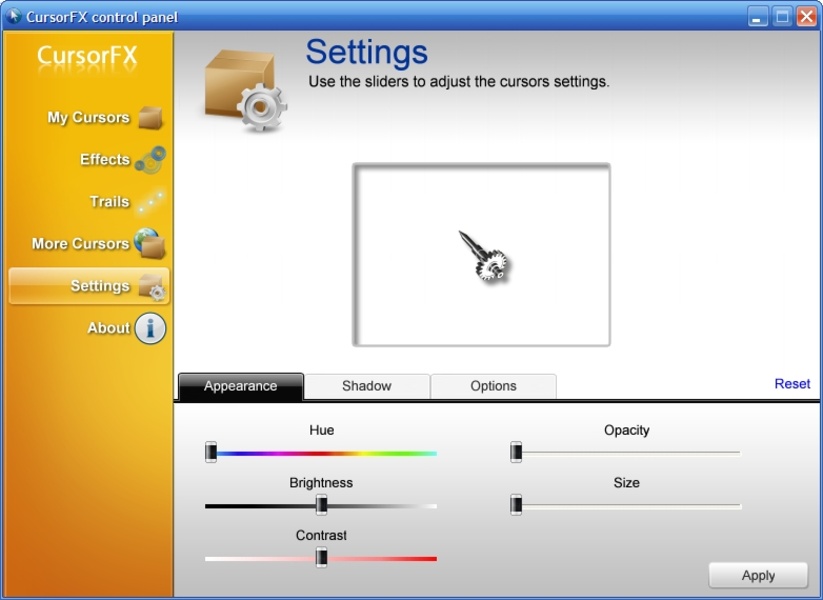Click the Contrast slider handle

pos(321,558)
